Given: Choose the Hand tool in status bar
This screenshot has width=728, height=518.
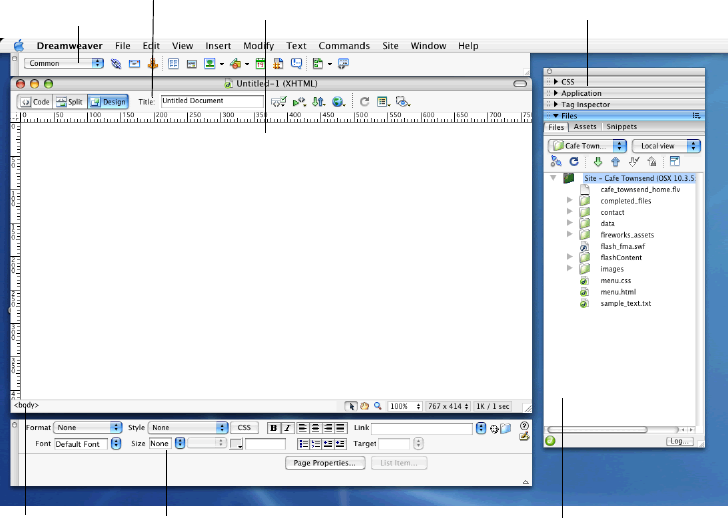Looking at the screenshot, I should coord(364,406).
